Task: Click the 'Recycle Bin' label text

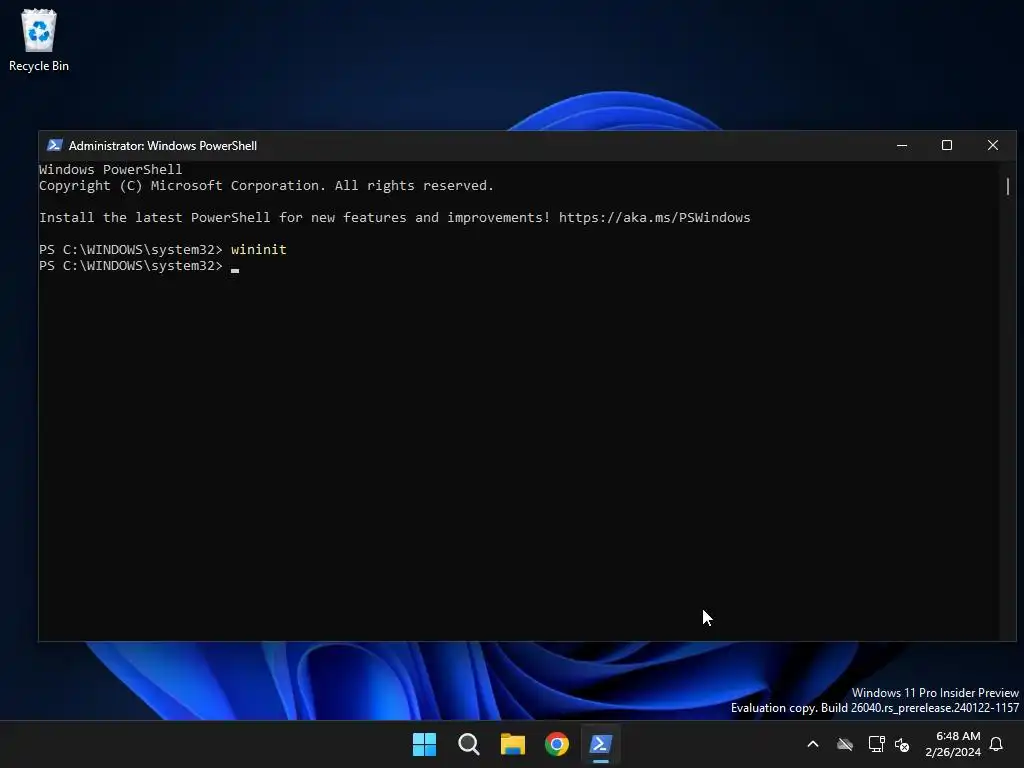Action: [x=39, y=66]
